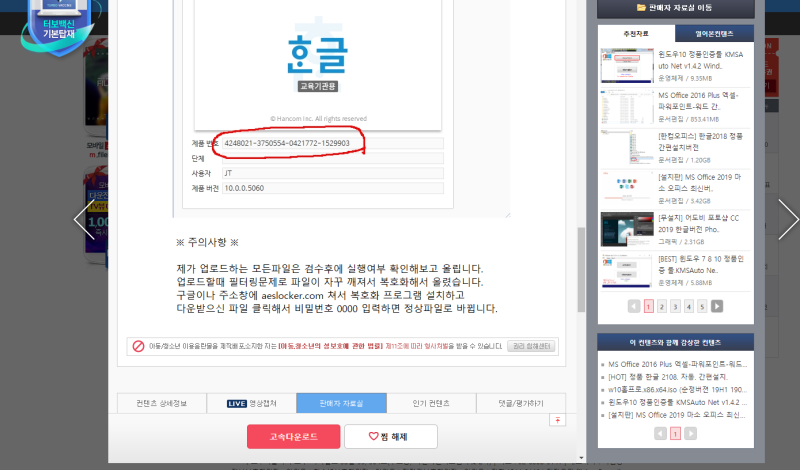The width and height of the screenshot is (800, 470).
Task: Open the [BEST] 윈도우 7 8 10 thumbnail
Action: [627, 270]
